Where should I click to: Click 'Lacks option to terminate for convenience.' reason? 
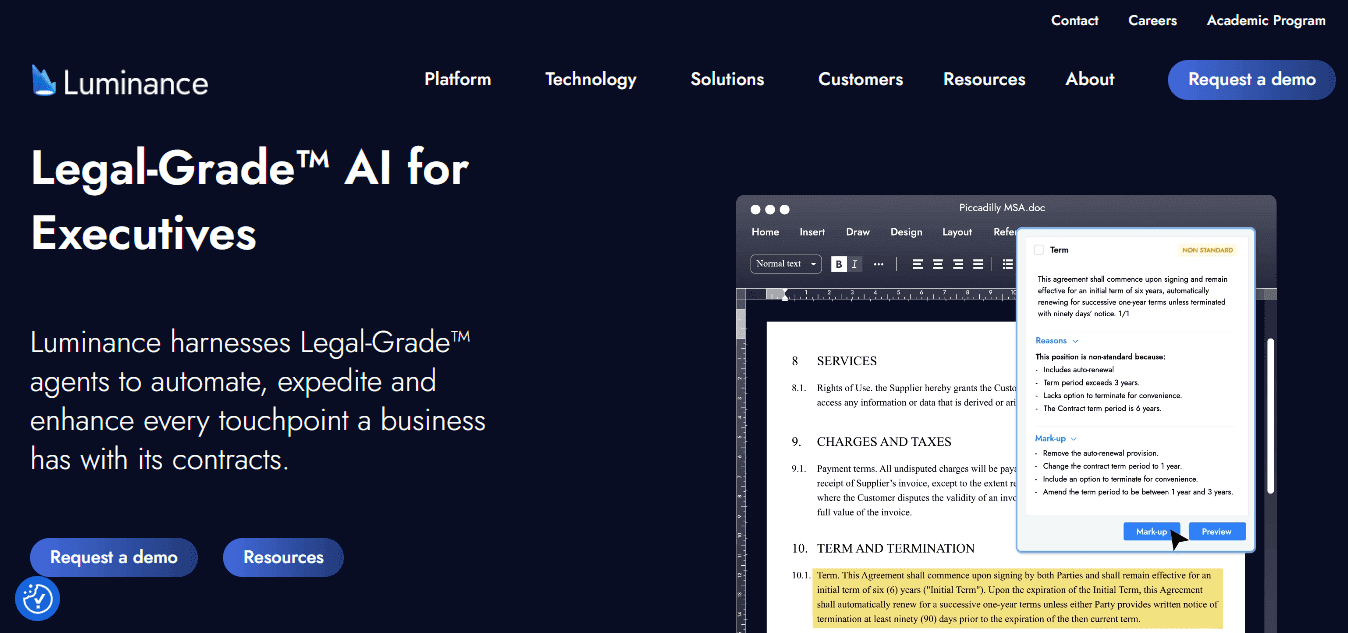point(1112,395)
